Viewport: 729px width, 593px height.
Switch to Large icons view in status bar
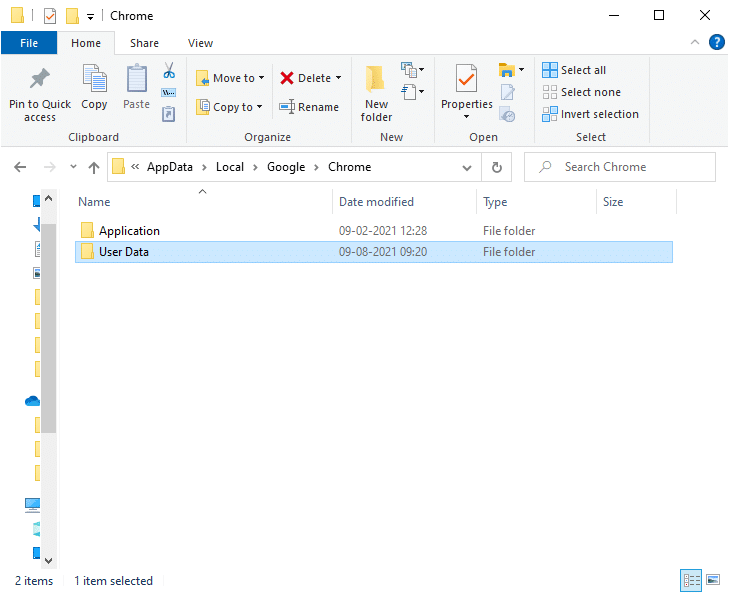point(713,580)
